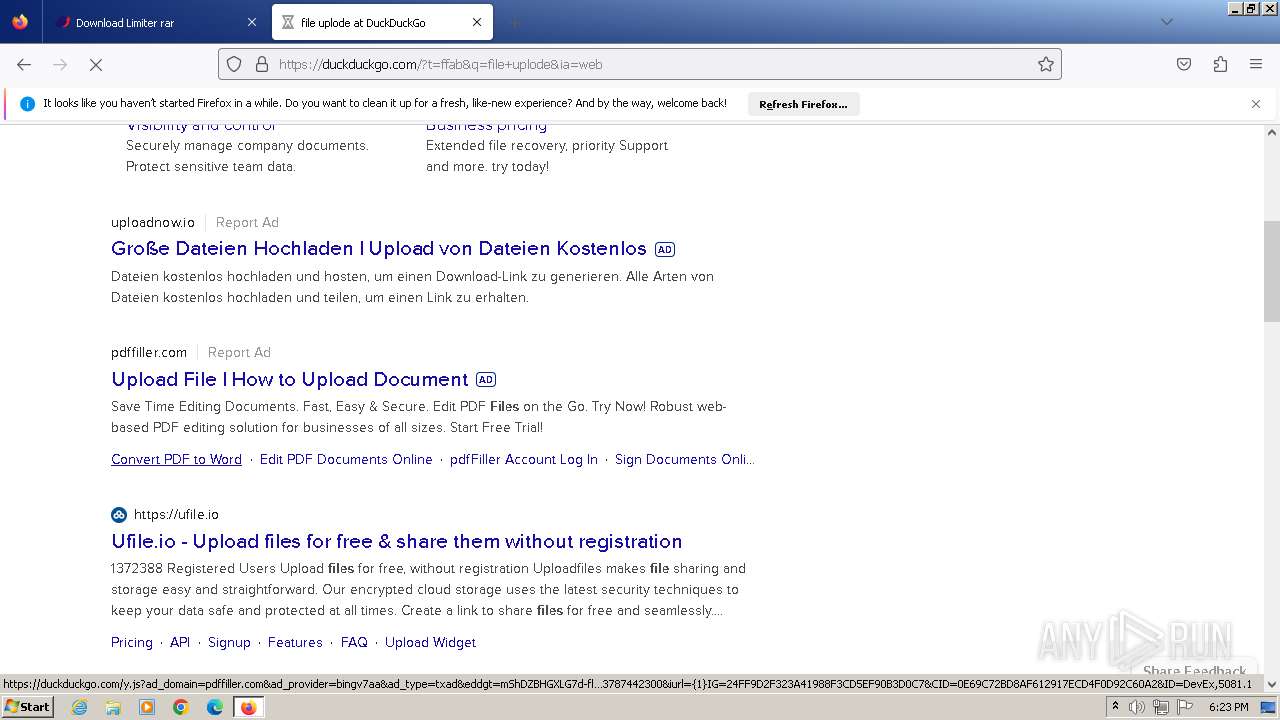Click the duckduckgo.com address bar
Viewport: 1280px width, 720px height.
pos(640,64)
